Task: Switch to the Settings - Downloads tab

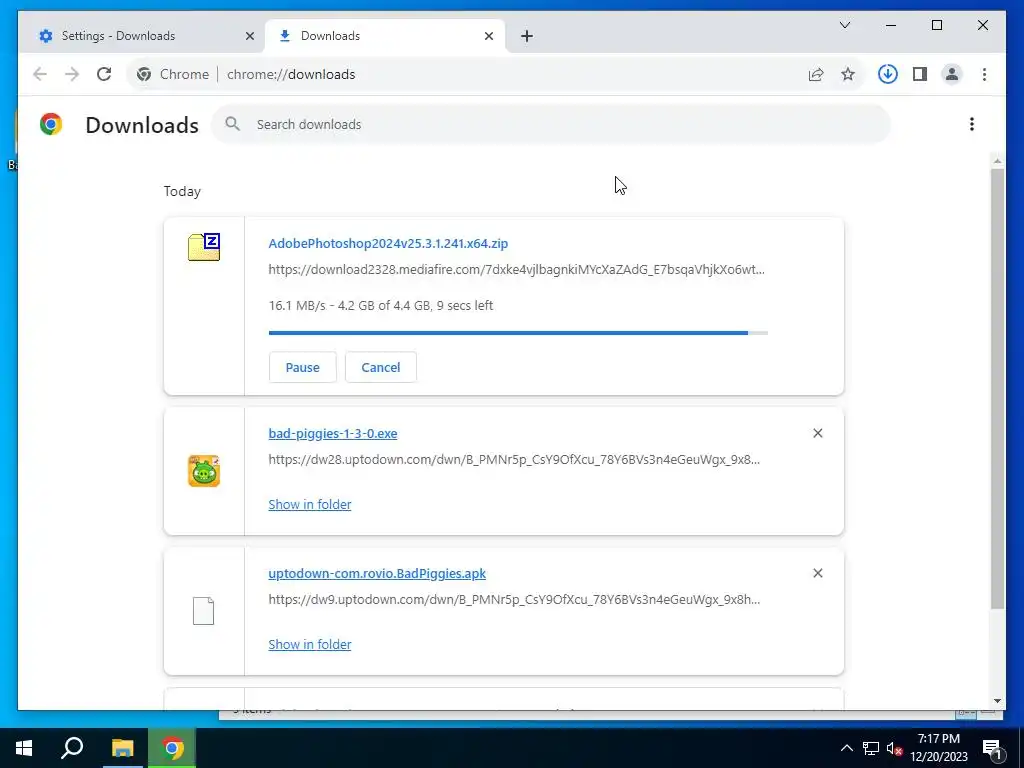Action: (x=144, y=36)
